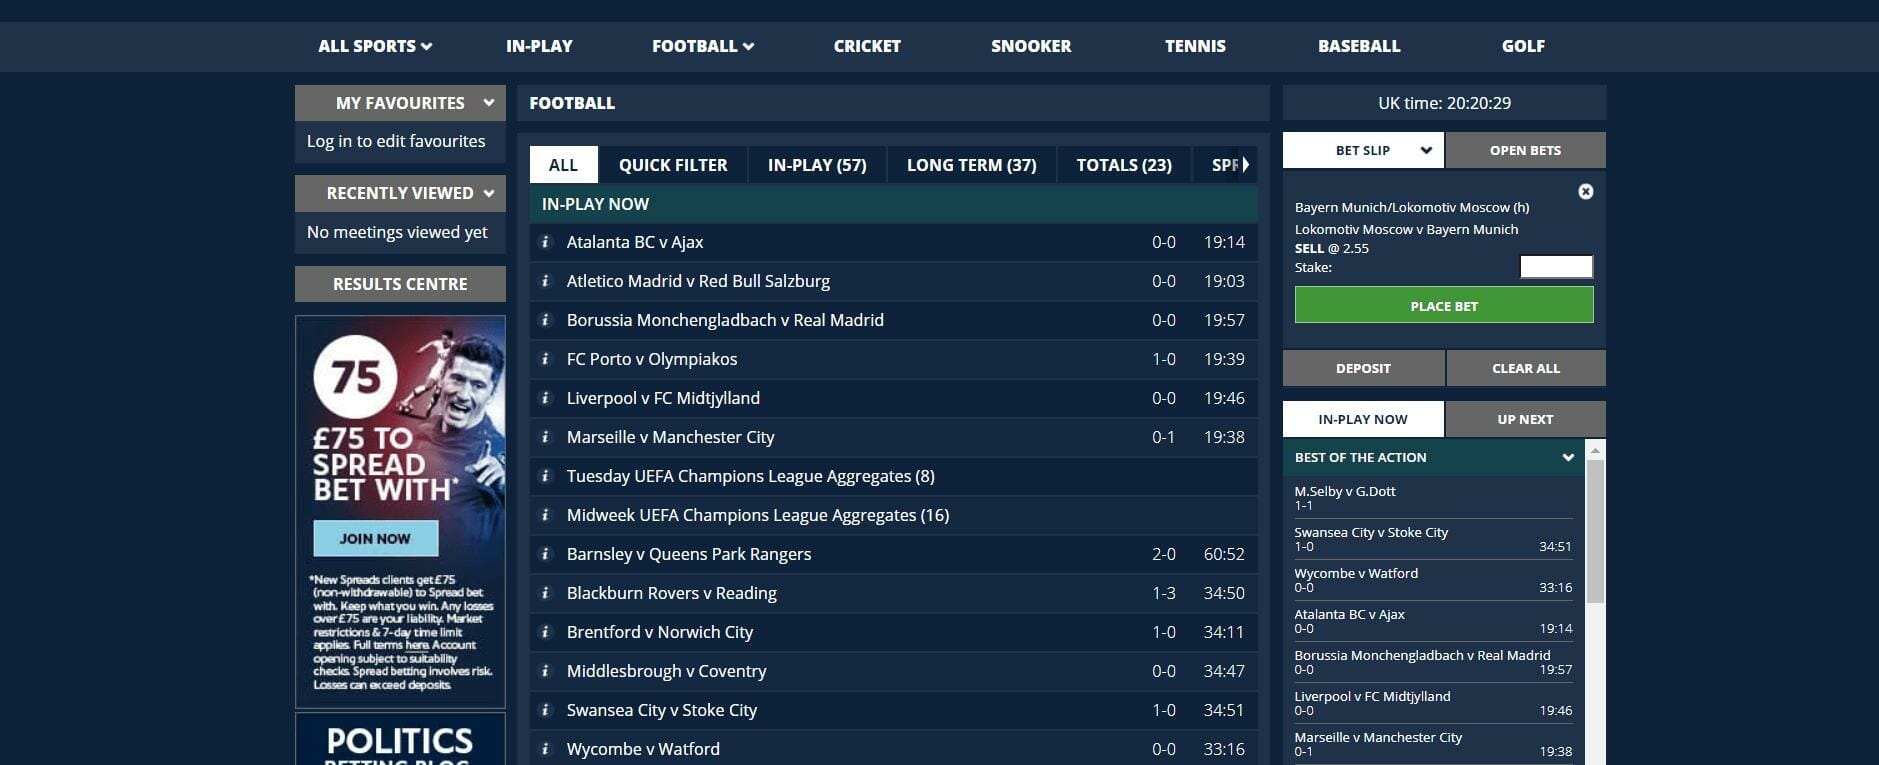
Task: Open Tuesday UEFA Champions League Aggregates (8)
Action: pos(751,476)
